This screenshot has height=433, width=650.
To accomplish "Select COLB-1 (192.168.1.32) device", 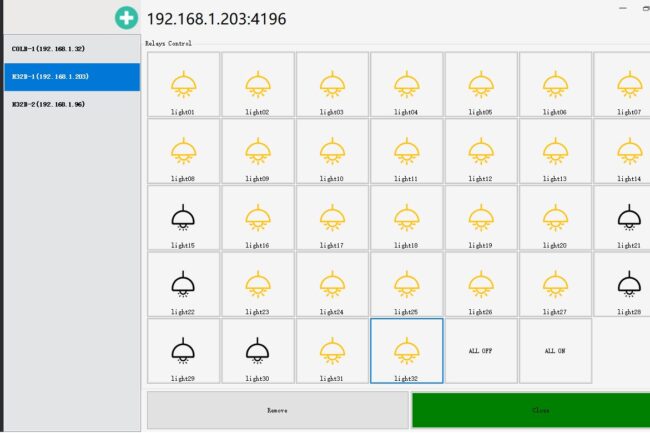I will pyautogui.click(x=70, y=48).
